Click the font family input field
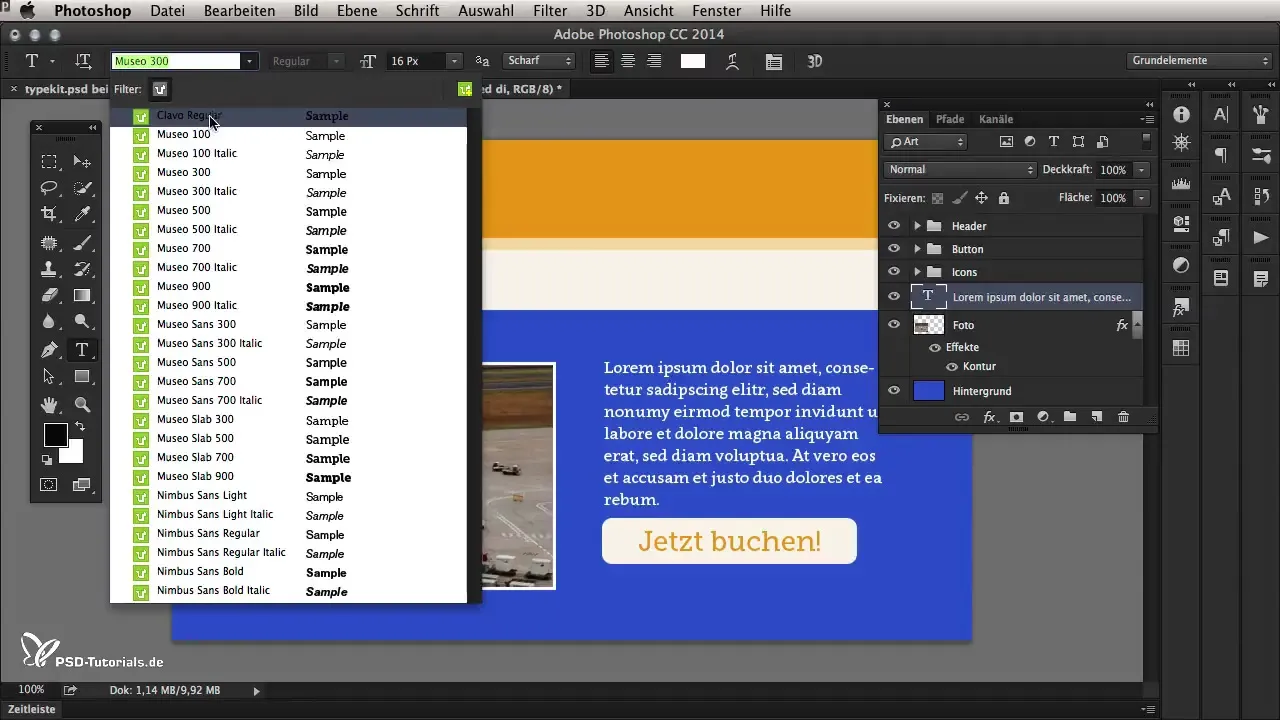1280x720 pixels. coord(177,61)
